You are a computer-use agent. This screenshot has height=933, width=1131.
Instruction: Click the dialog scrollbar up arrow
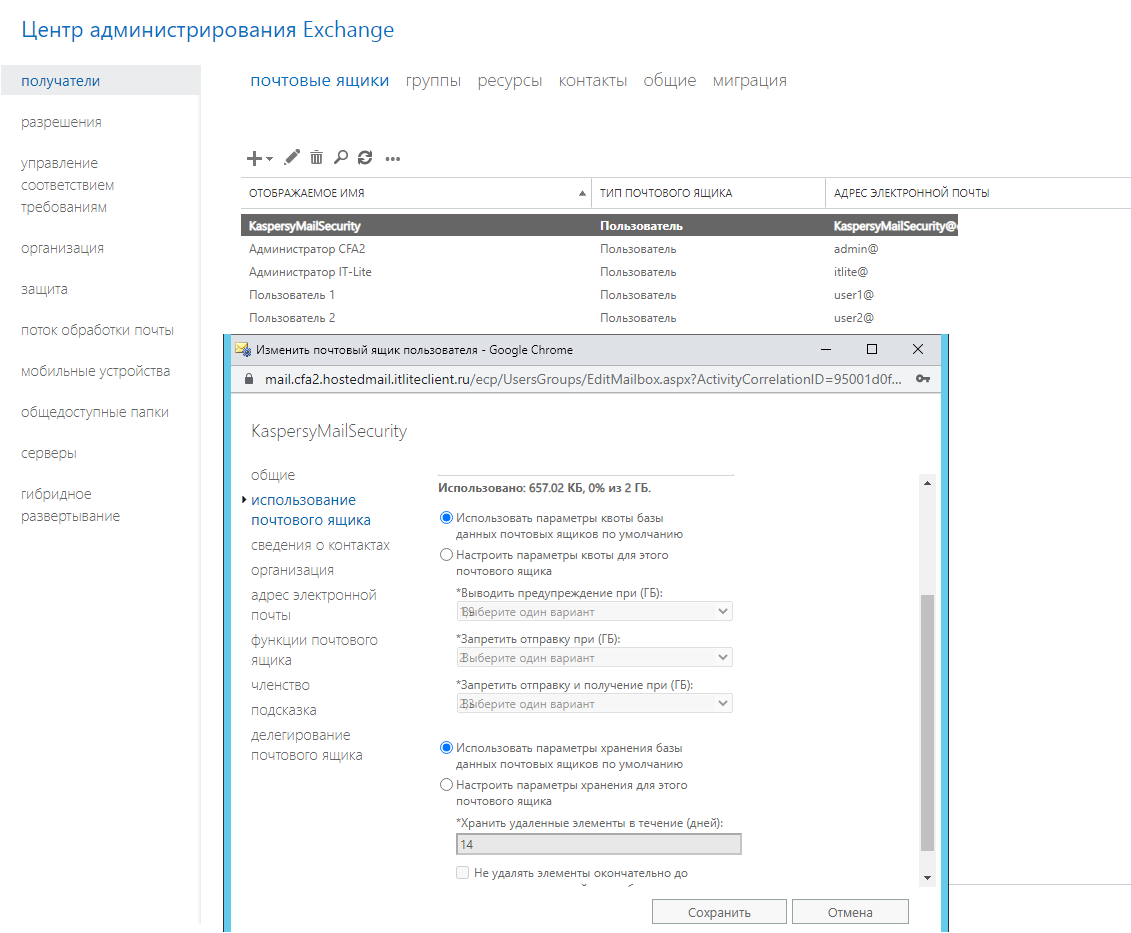coord(928,483)
